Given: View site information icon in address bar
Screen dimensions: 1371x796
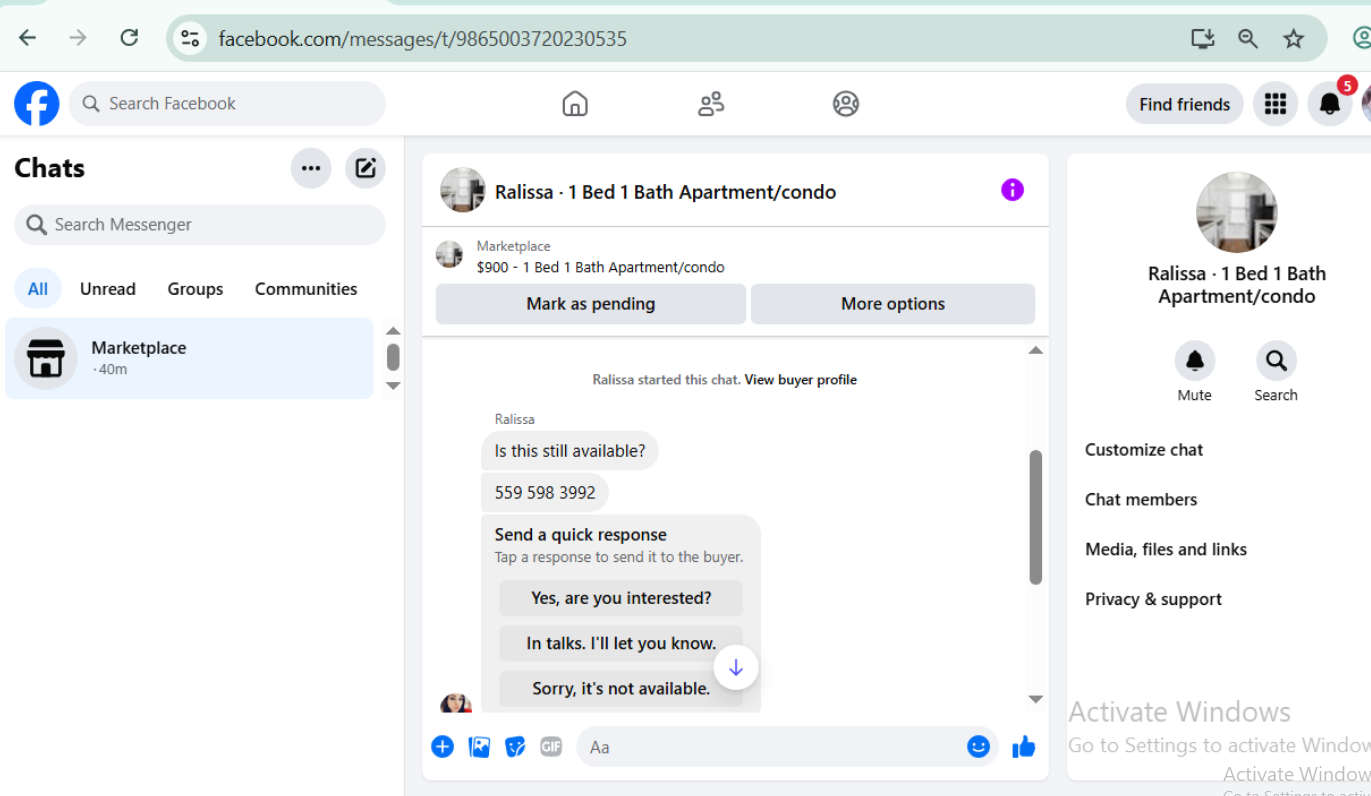Looking at the screenshot, I should (x=189, y=38).
